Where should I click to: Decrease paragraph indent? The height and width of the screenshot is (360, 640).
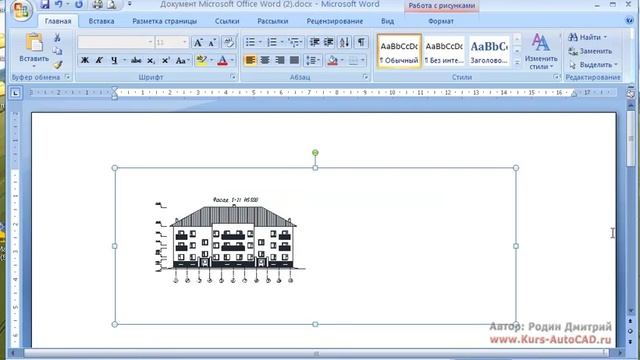pyautogui.click(x=314, y=42)
